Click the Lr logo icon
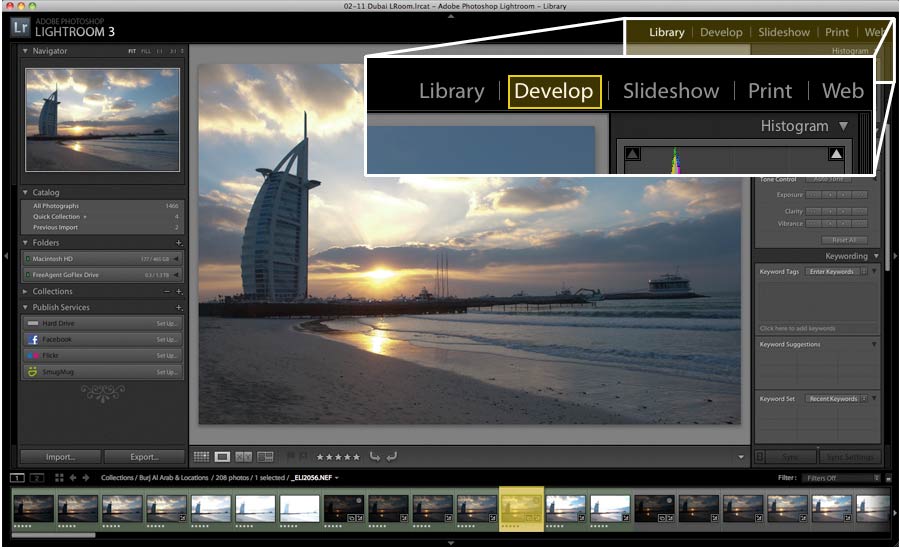This screenshot has width=900, height=549. pos(20,27)
